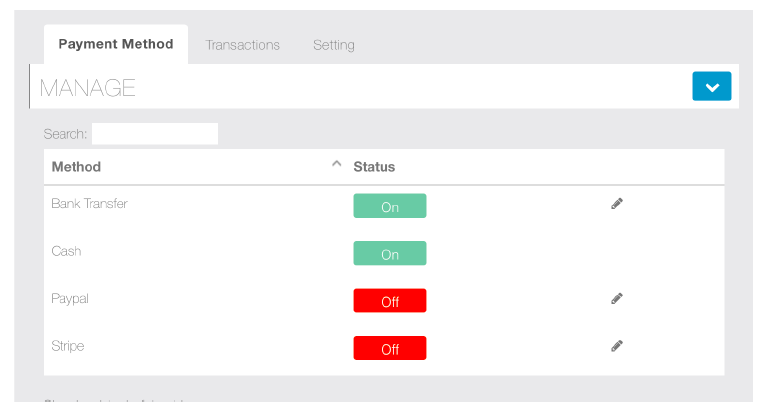Click the edit pencil for Bank Transfer

(x=617, y=204)
